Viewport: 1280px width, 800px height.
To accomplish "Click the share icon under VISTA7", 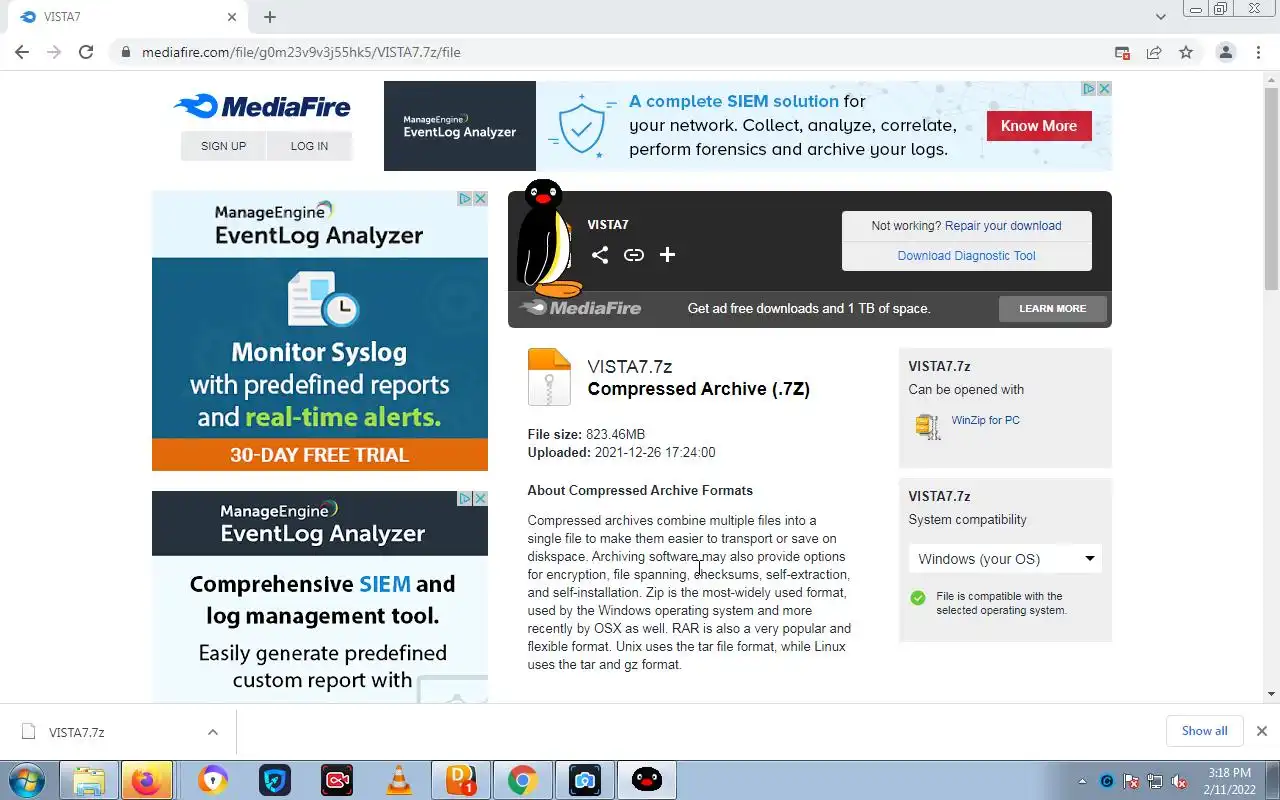I will (599, 255).
